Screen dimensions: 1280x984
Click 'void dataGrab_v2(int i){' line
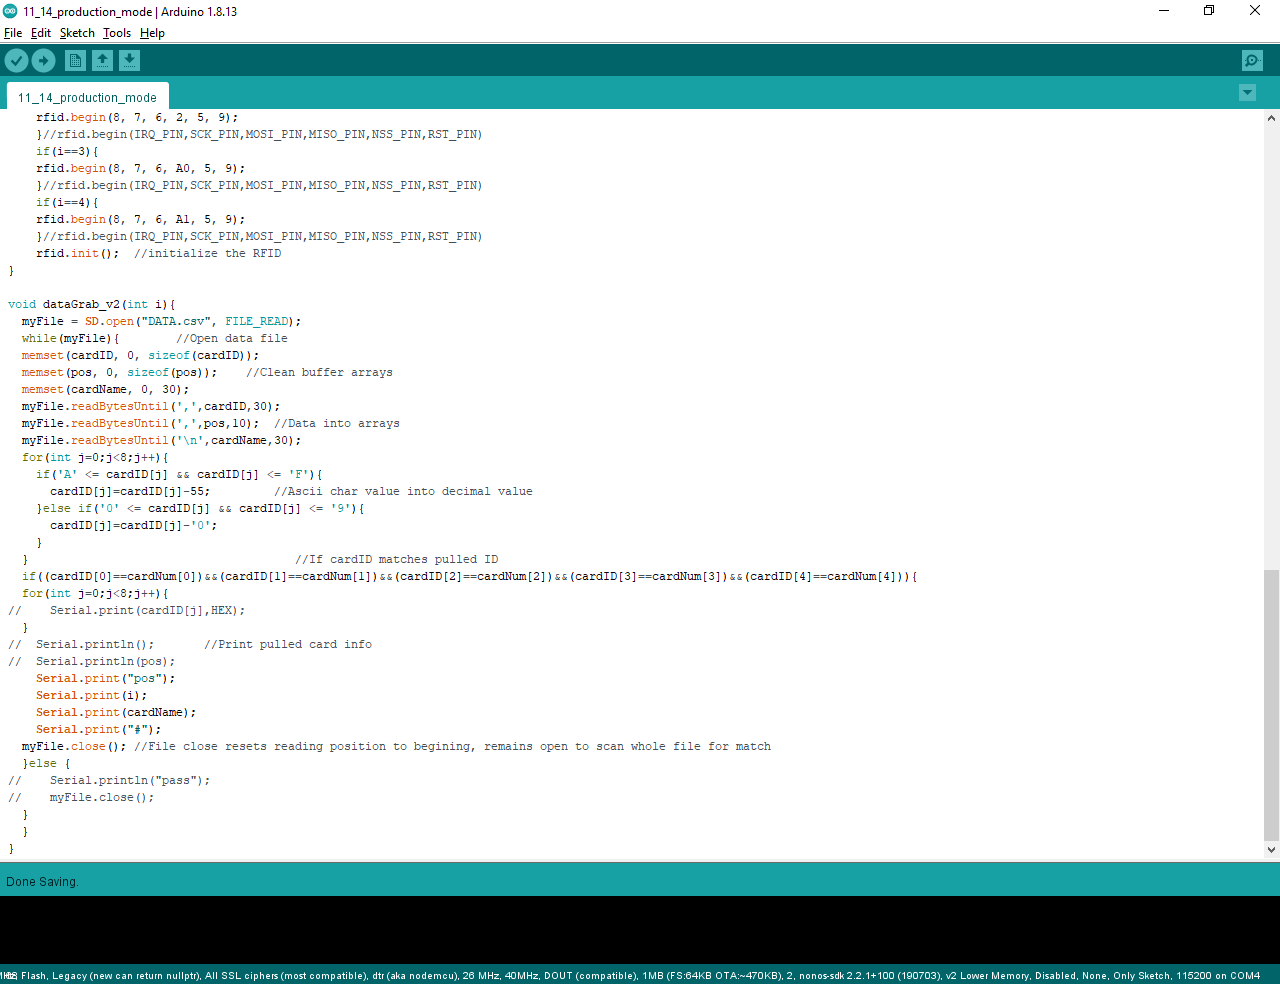(x=92, y=304)
